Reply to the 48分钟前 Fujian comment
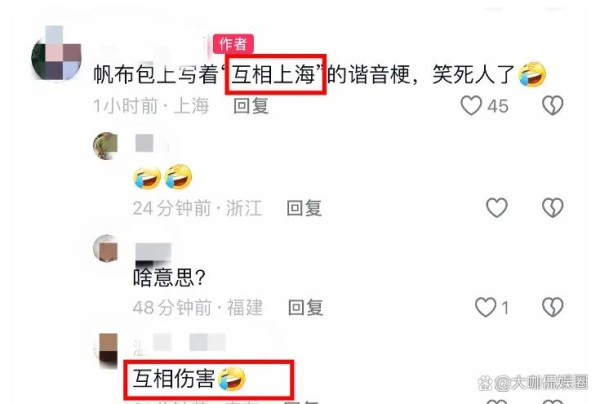 pos(305,308)
